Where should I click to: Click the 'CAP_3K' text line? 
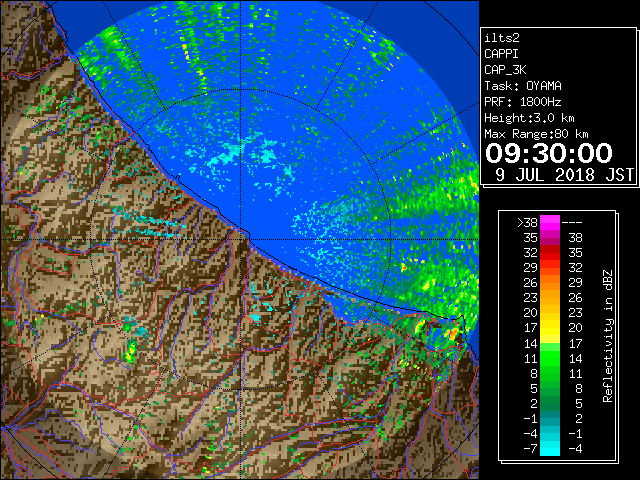[x=505, y=70]
